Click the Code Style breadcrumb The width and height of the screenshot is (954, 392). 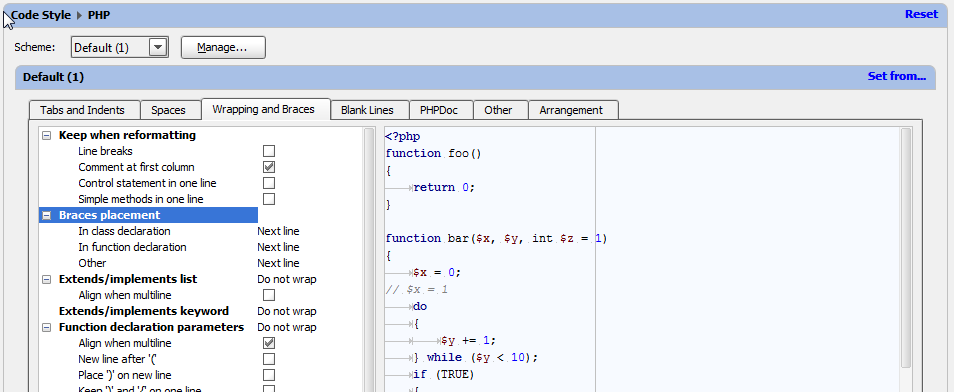pos(41,15)
